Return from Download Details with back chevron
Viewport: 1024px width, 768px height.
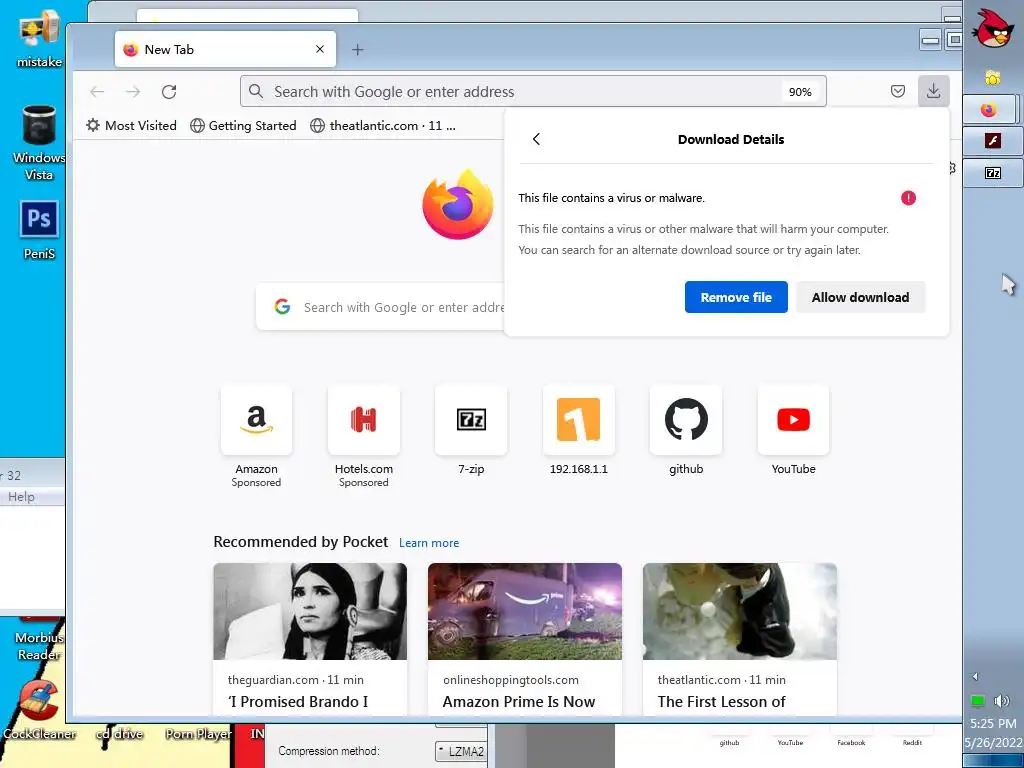pyautogui.click(x=536, y=139)
